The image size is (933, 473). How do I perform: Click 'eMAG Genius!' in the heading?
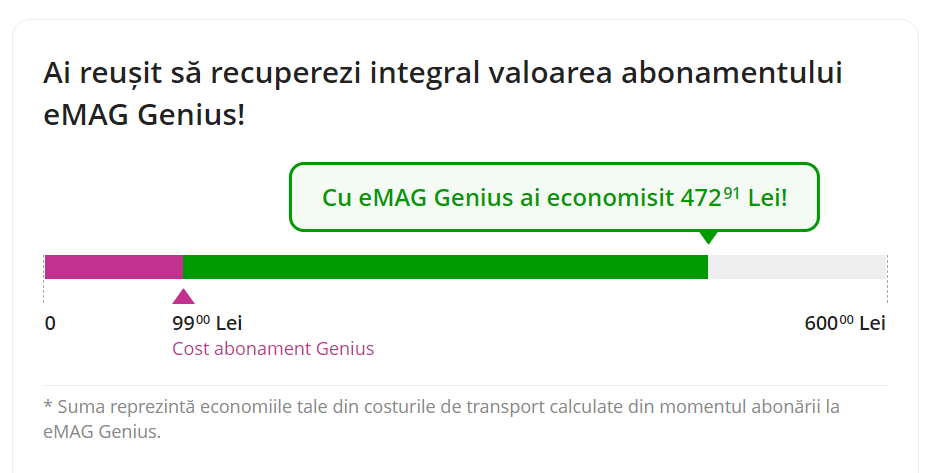[144, 114]
